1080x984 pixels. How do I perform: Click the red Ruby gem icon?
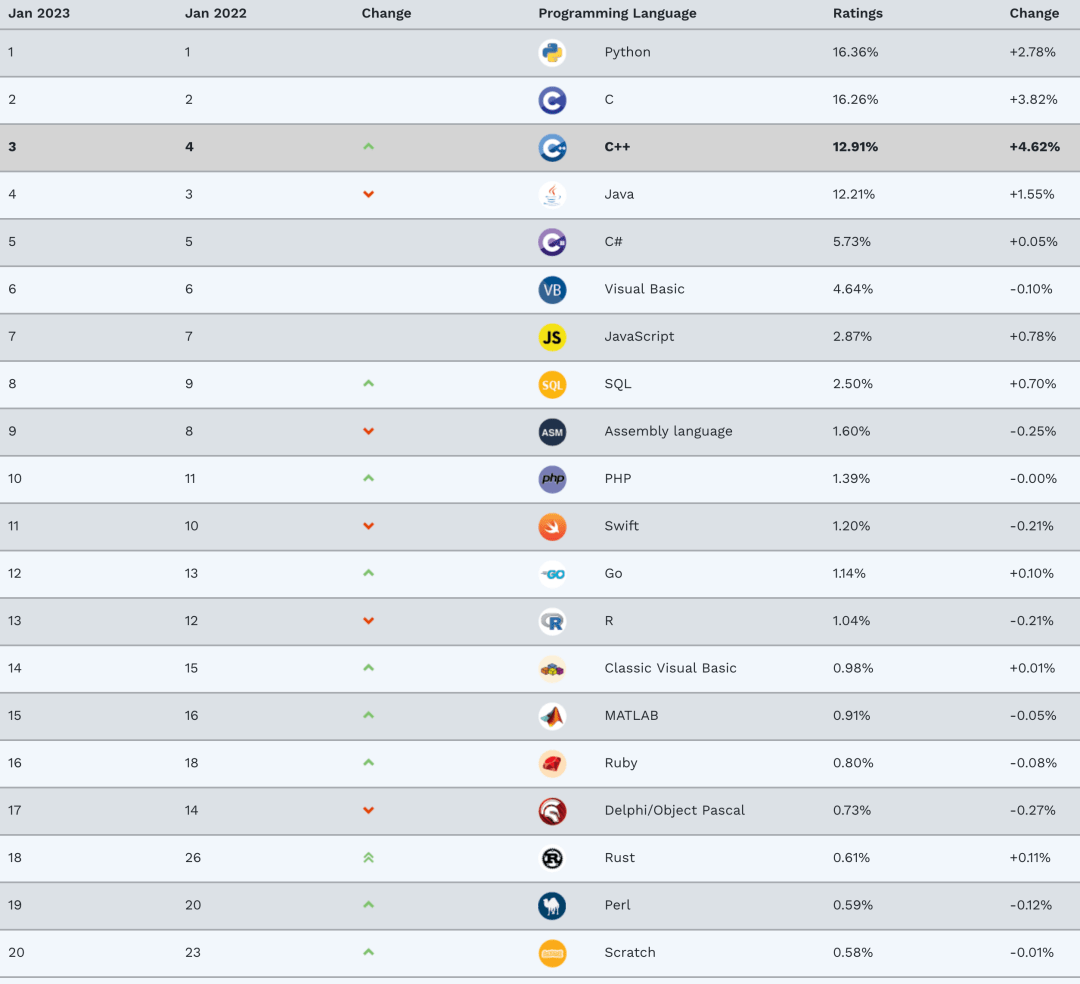[552, 763]
